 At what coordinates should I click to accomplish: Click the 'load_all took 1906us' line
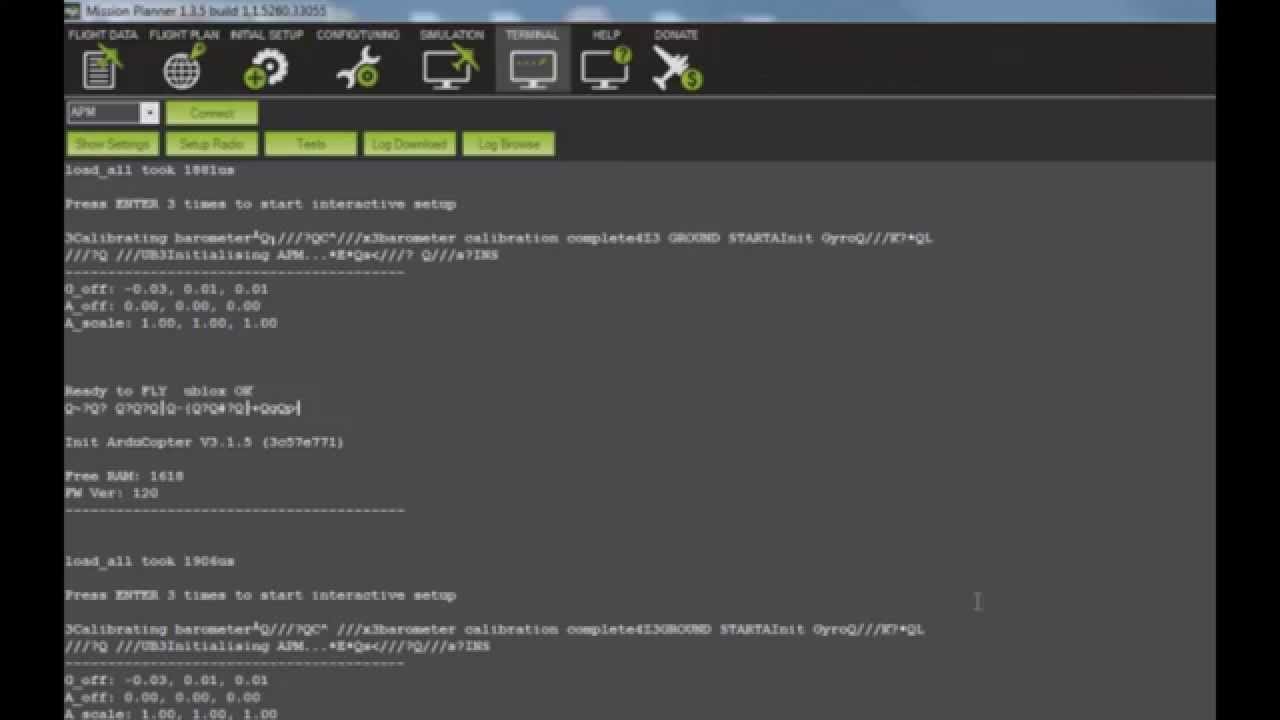150,561
